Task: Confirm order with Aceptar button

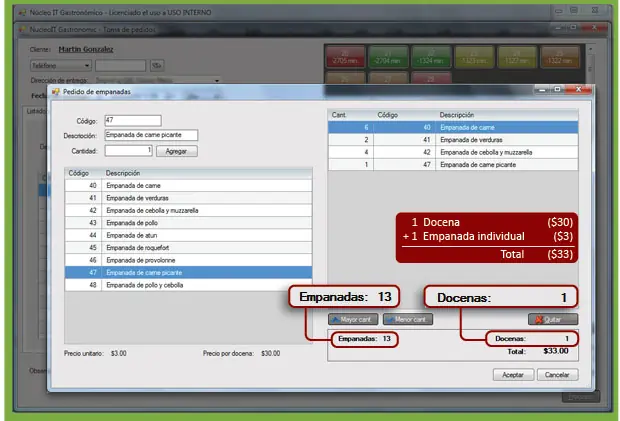Action: 513,375
